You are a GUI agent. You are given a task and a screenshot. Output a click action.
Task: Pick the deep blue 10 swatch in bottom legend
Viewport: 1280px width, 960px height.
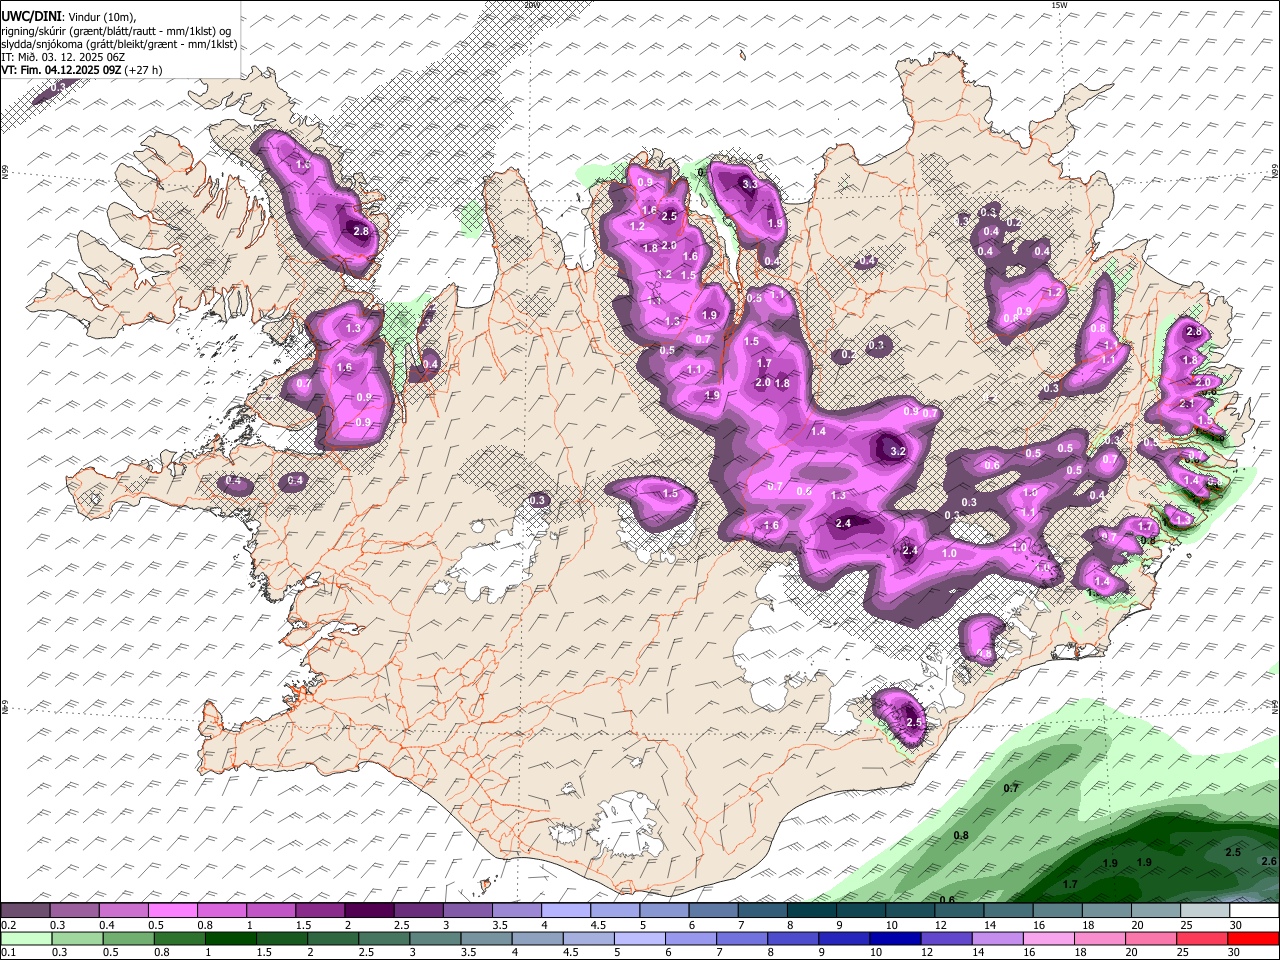(896, 938)
